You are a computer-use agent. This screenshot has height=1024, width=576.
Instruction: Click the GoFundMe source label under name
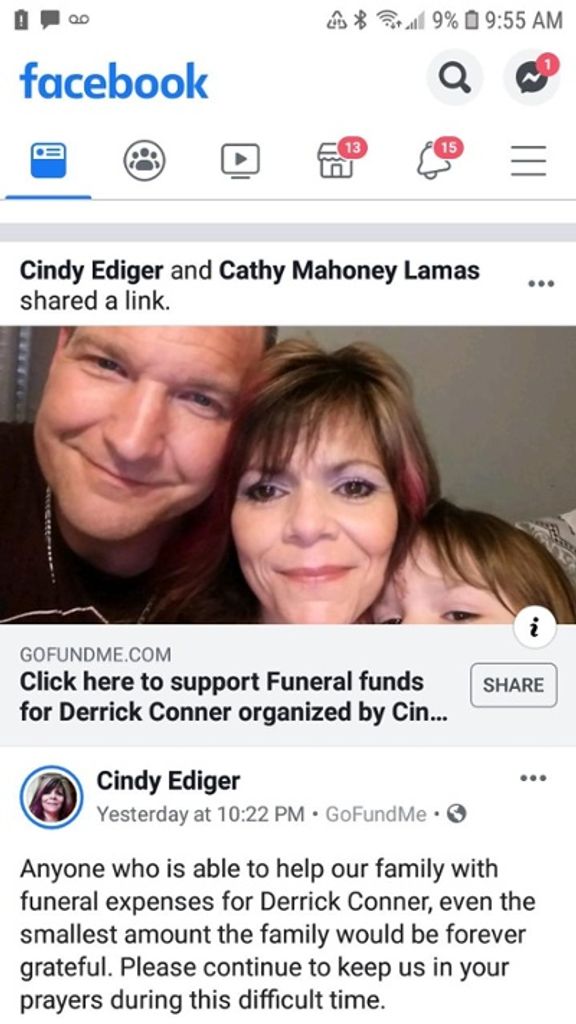375,814
